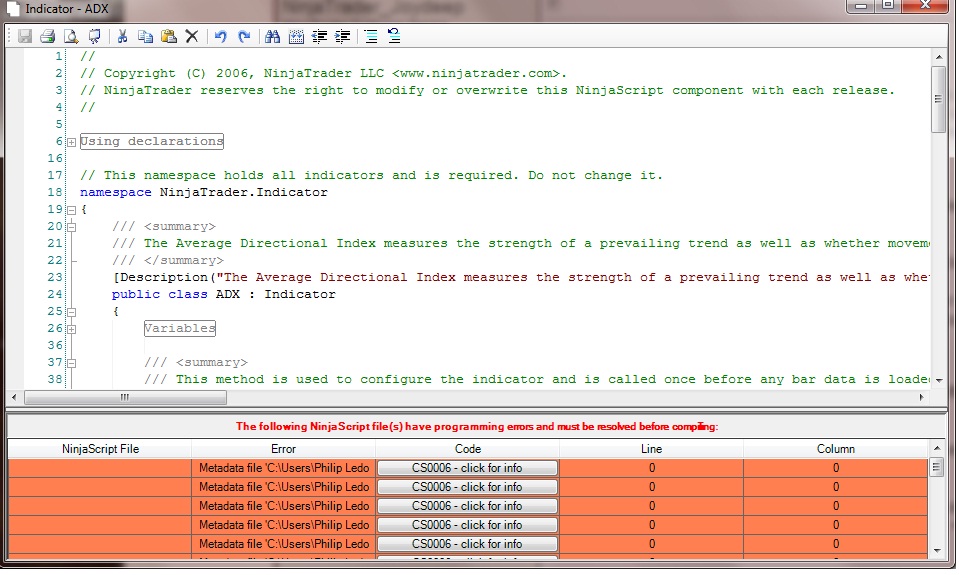Click the fifth Metadata file error cell

[x=284, y=544]
